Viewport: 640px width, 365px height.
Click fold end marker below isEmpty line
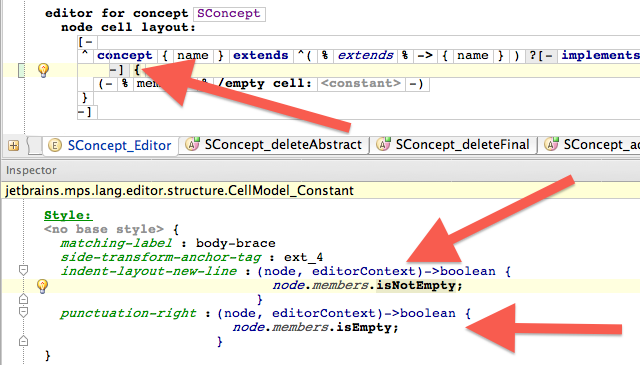pos(24,341)
